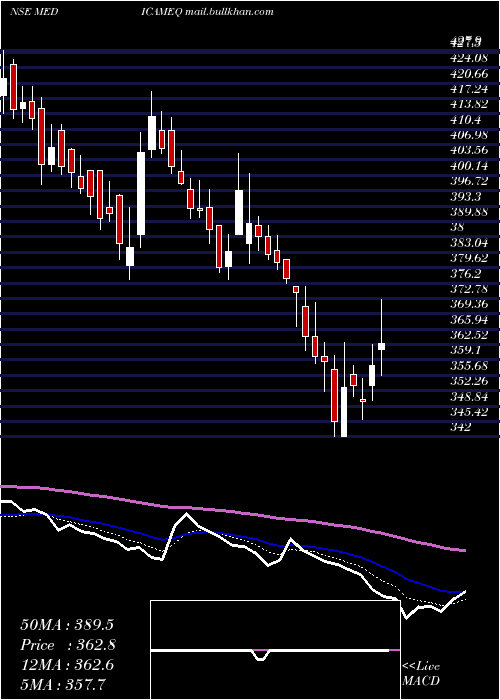Click the 342 price axis label
Viewport: 500px width, 700px height.
click(461, 427)
